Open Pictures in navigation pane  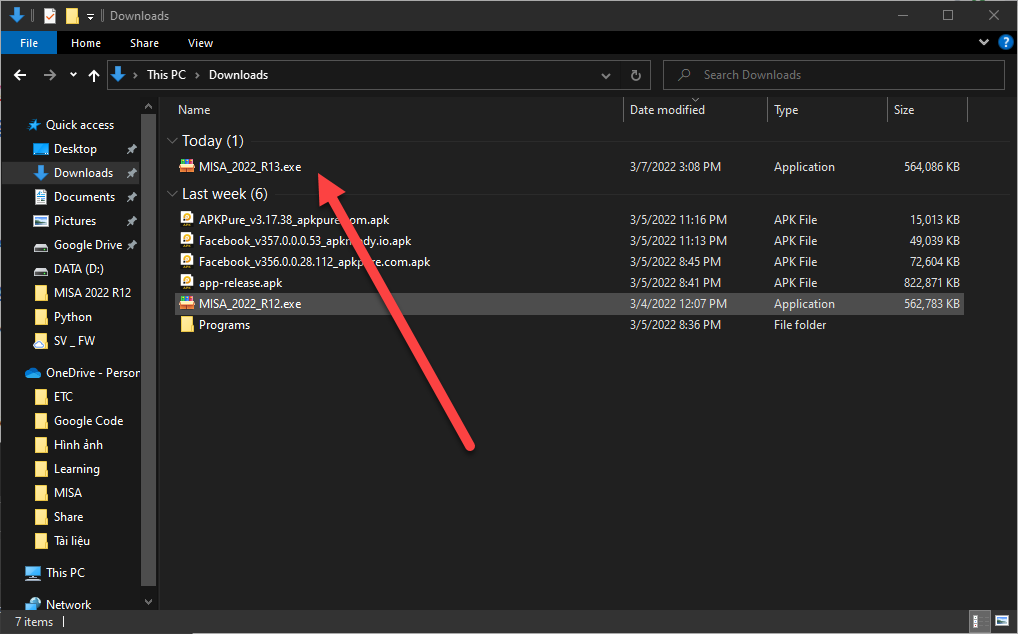coord(64,221)
